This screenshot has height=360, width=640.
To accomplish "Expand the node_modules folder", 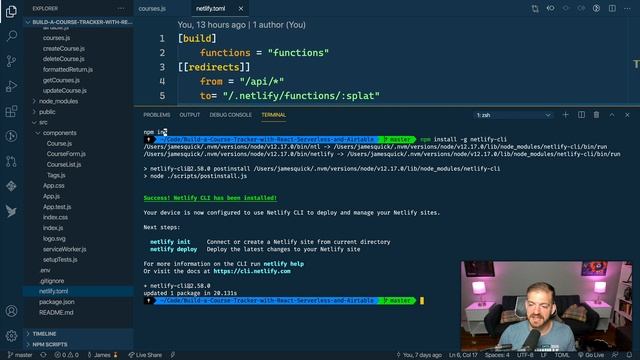I will coord(58,101).
